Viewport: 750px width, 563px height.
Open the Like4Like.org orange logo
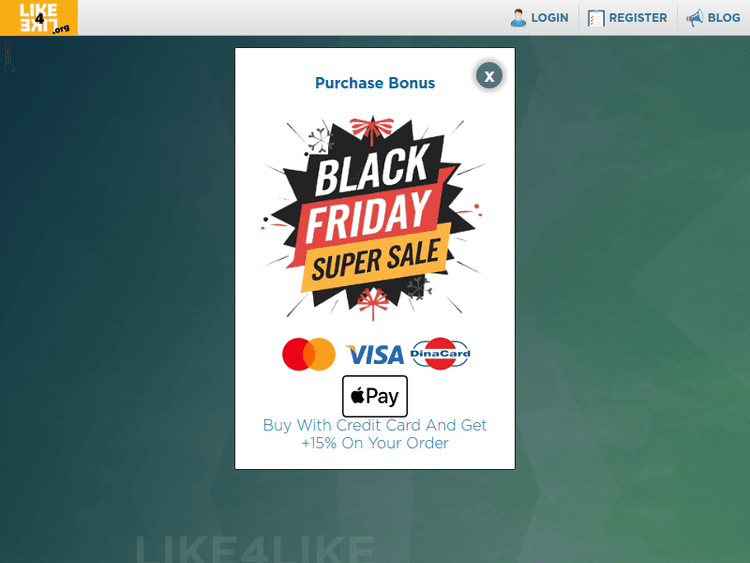(x=39, y=18)
